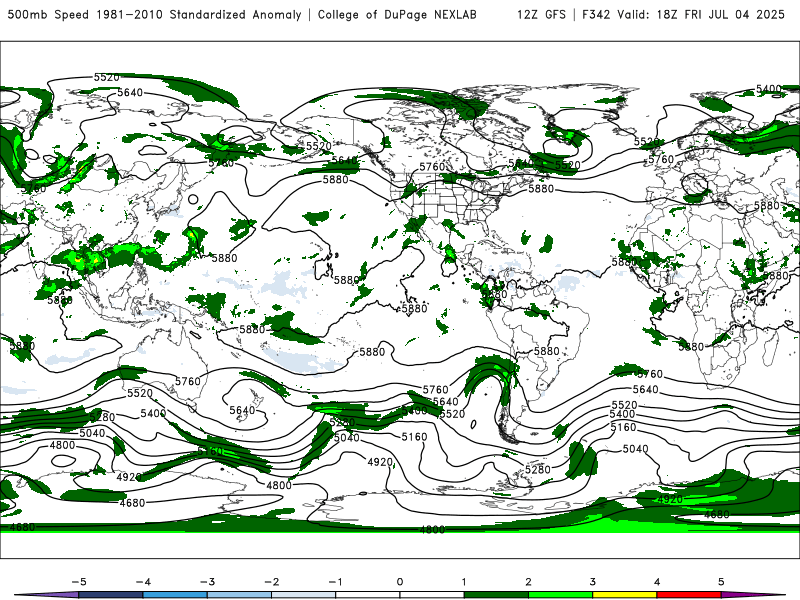Click the '5760' contour label on the US-Canada border

(x=432, y=167)
